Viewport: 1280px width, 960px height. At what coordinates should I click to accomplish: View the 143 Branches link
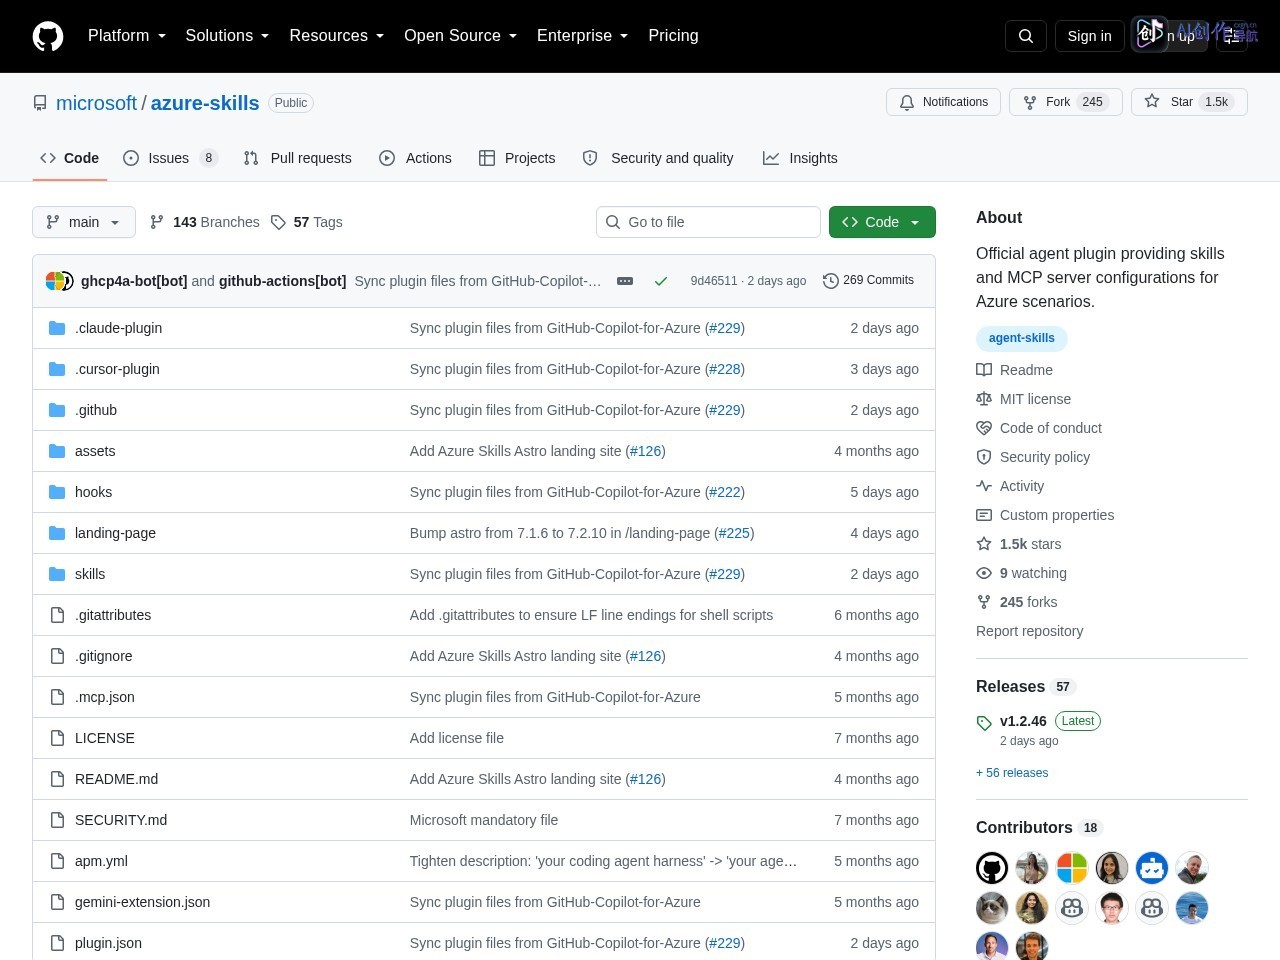[x=204, y=222]
